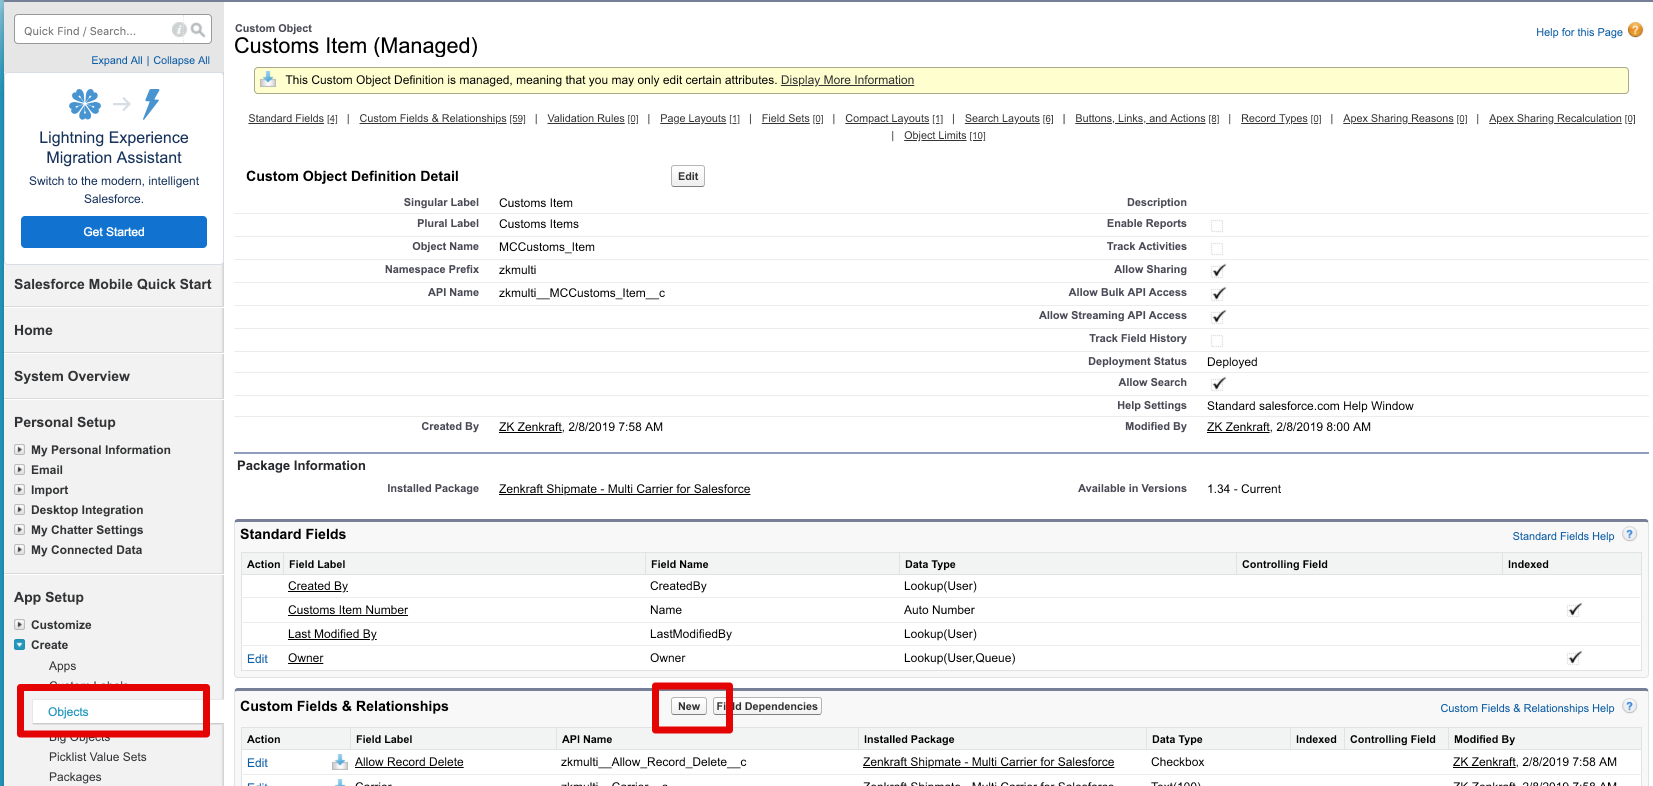Click the Expand All link

click(117, 60)
